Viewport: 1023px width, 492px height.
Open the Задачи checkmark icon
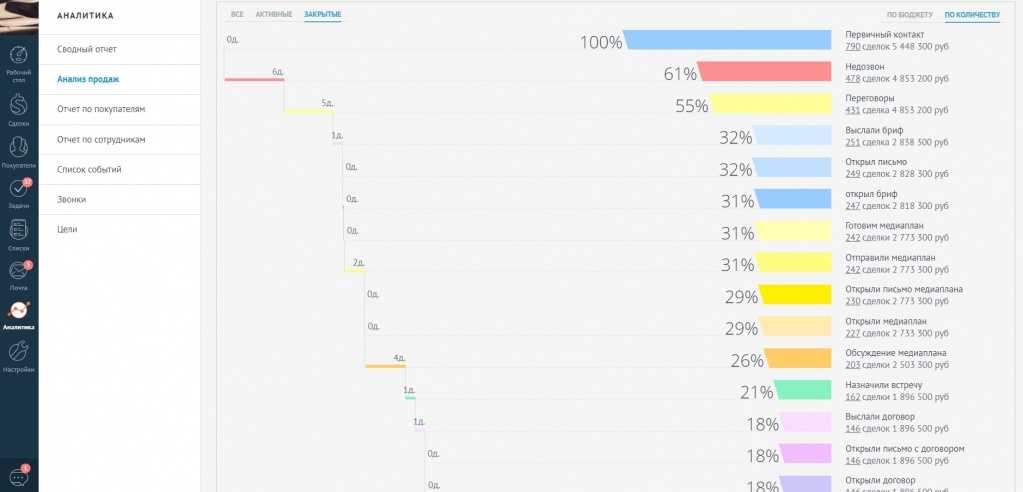18,188
